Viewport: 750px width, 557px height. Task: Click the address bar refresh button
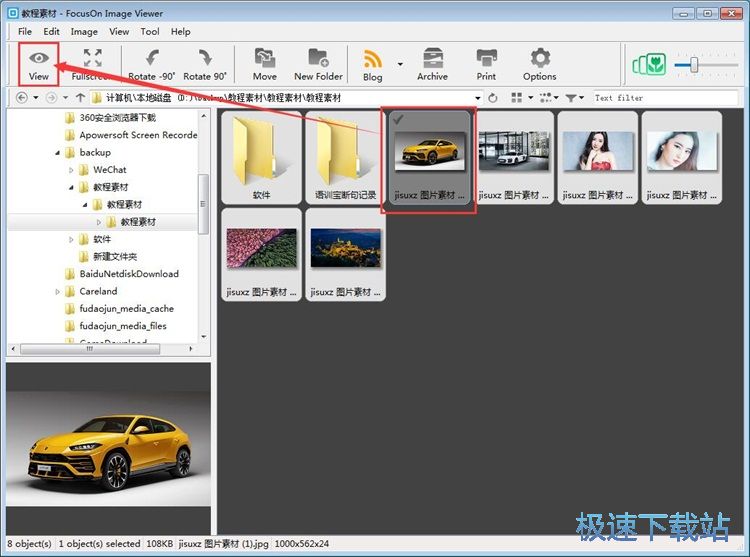pos(492,98)
